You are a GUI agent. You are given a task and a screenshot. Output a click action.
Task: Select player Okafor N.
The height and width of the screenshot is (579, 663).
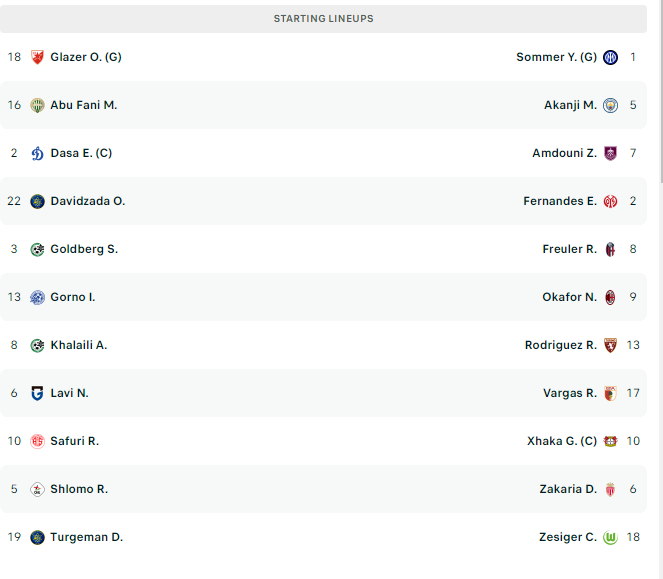569,297
